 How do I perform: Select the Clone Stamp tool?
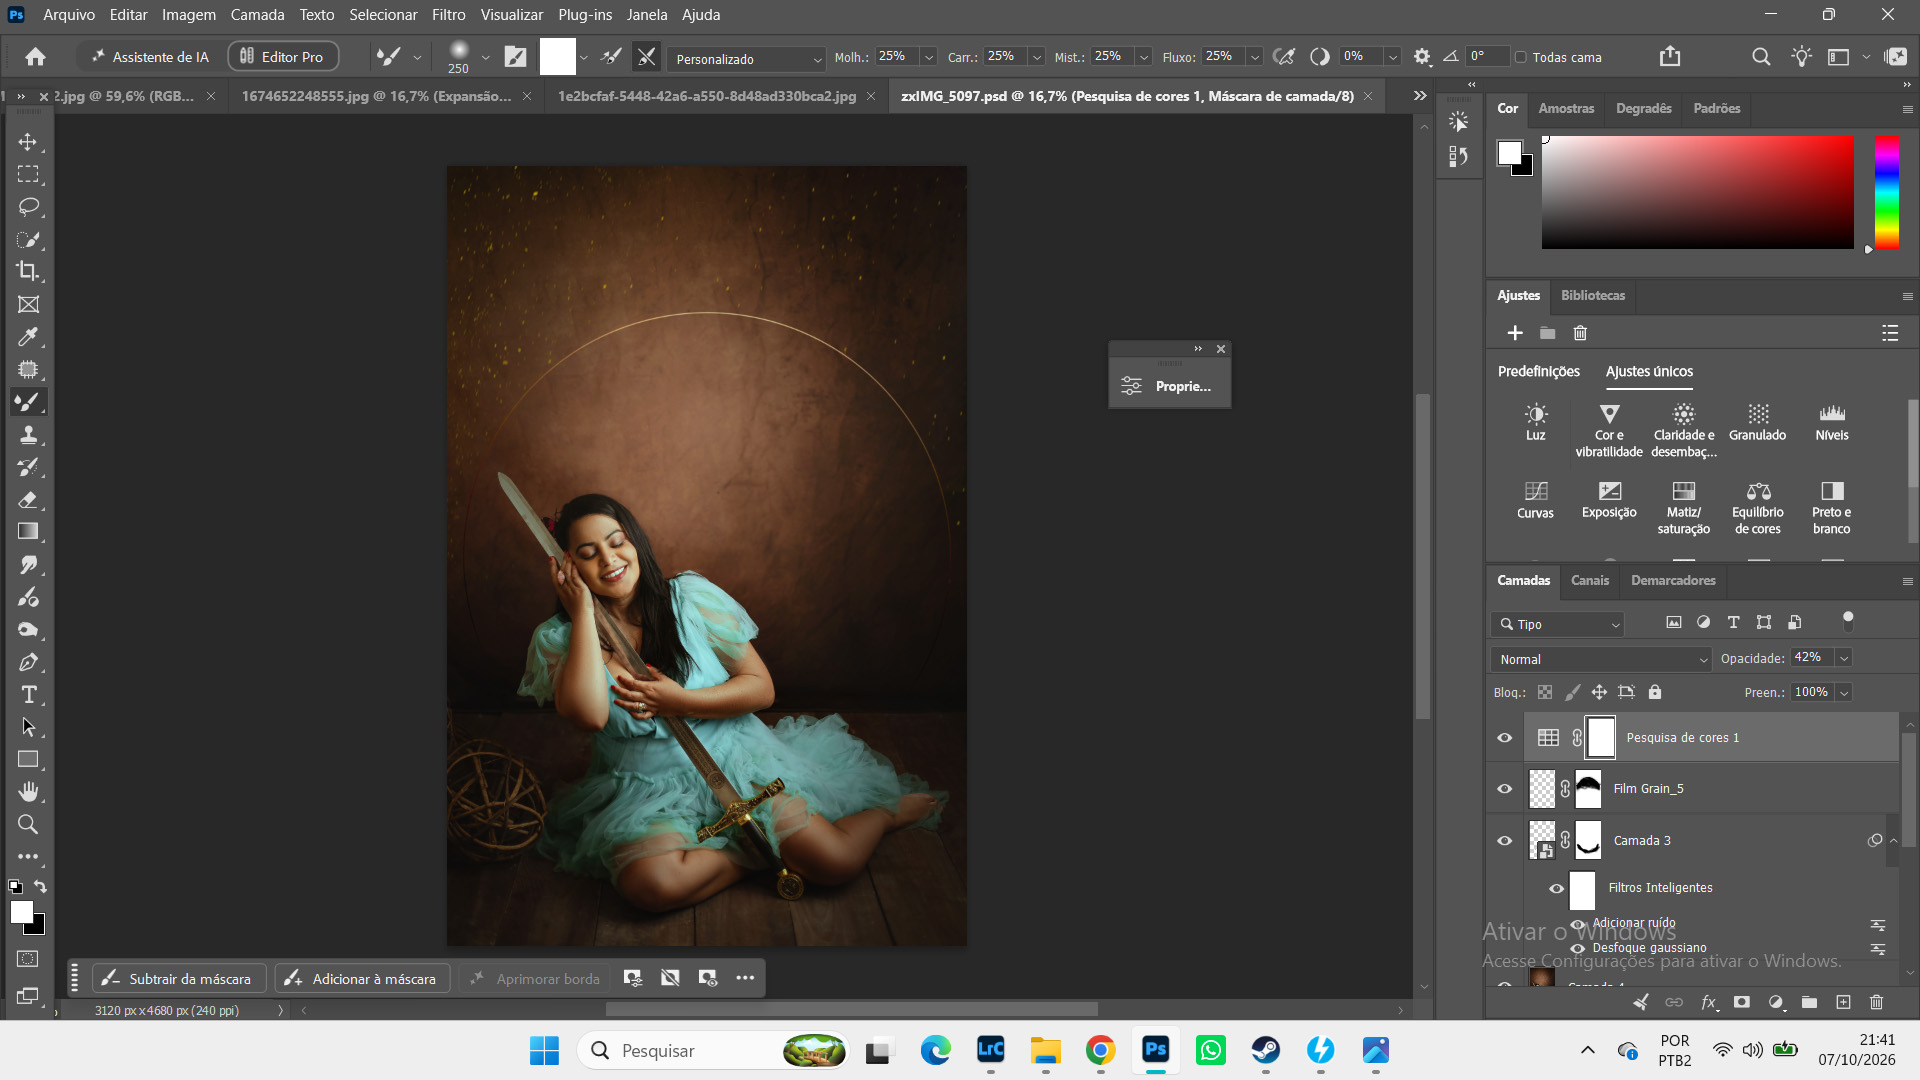pyautogui.click(x=28, y=434)
